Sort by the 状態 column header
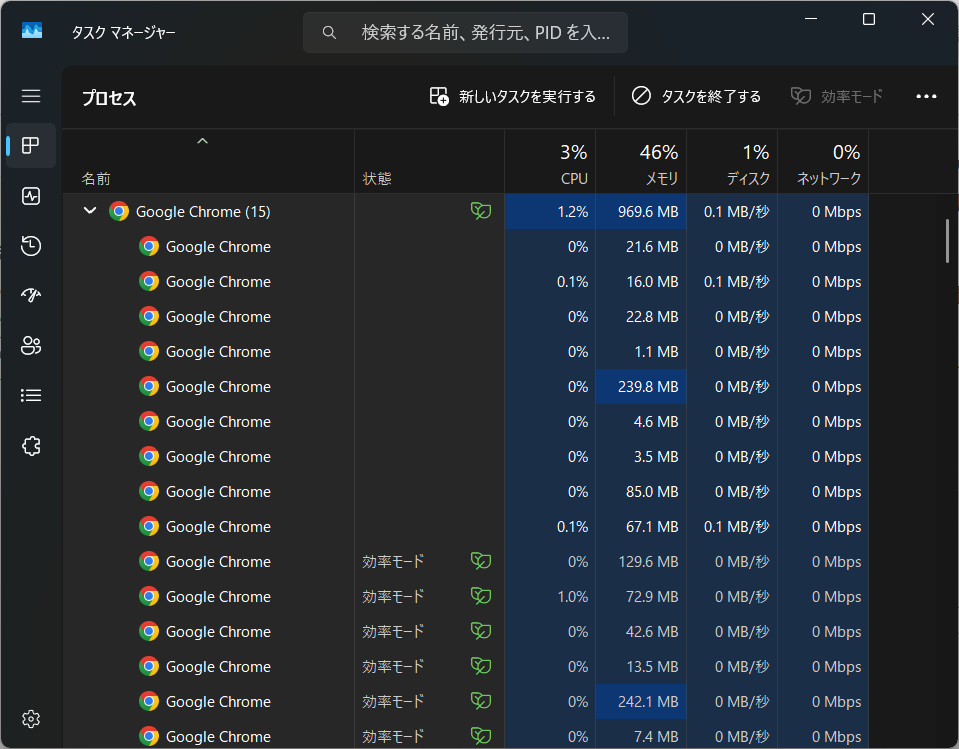The height and width of the screenshot is (749, 959). (429, 161)
